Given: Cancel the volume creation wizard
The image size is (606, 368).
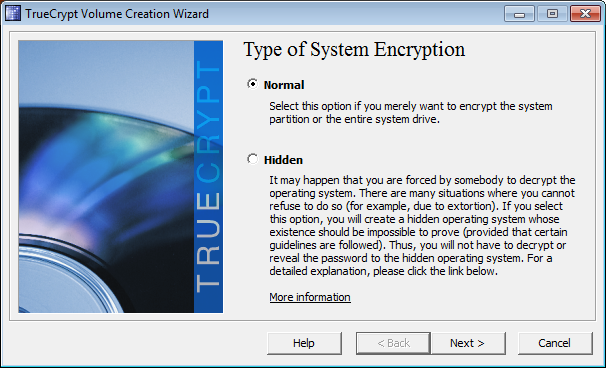Looking at the screenshot, I should click(555, 343).
